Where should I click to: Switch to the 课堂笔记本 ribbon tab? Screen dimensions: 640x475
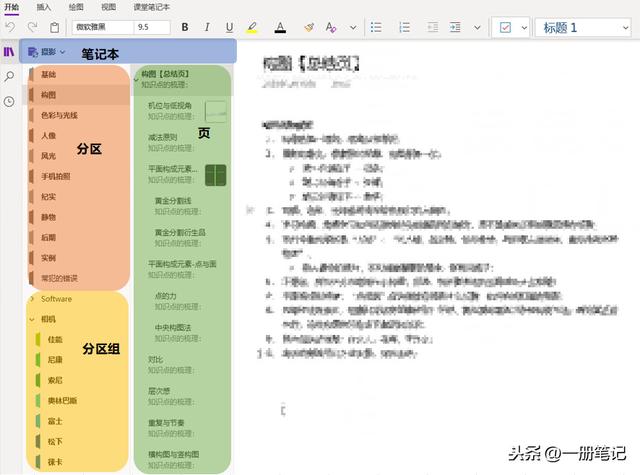(151, 7)
